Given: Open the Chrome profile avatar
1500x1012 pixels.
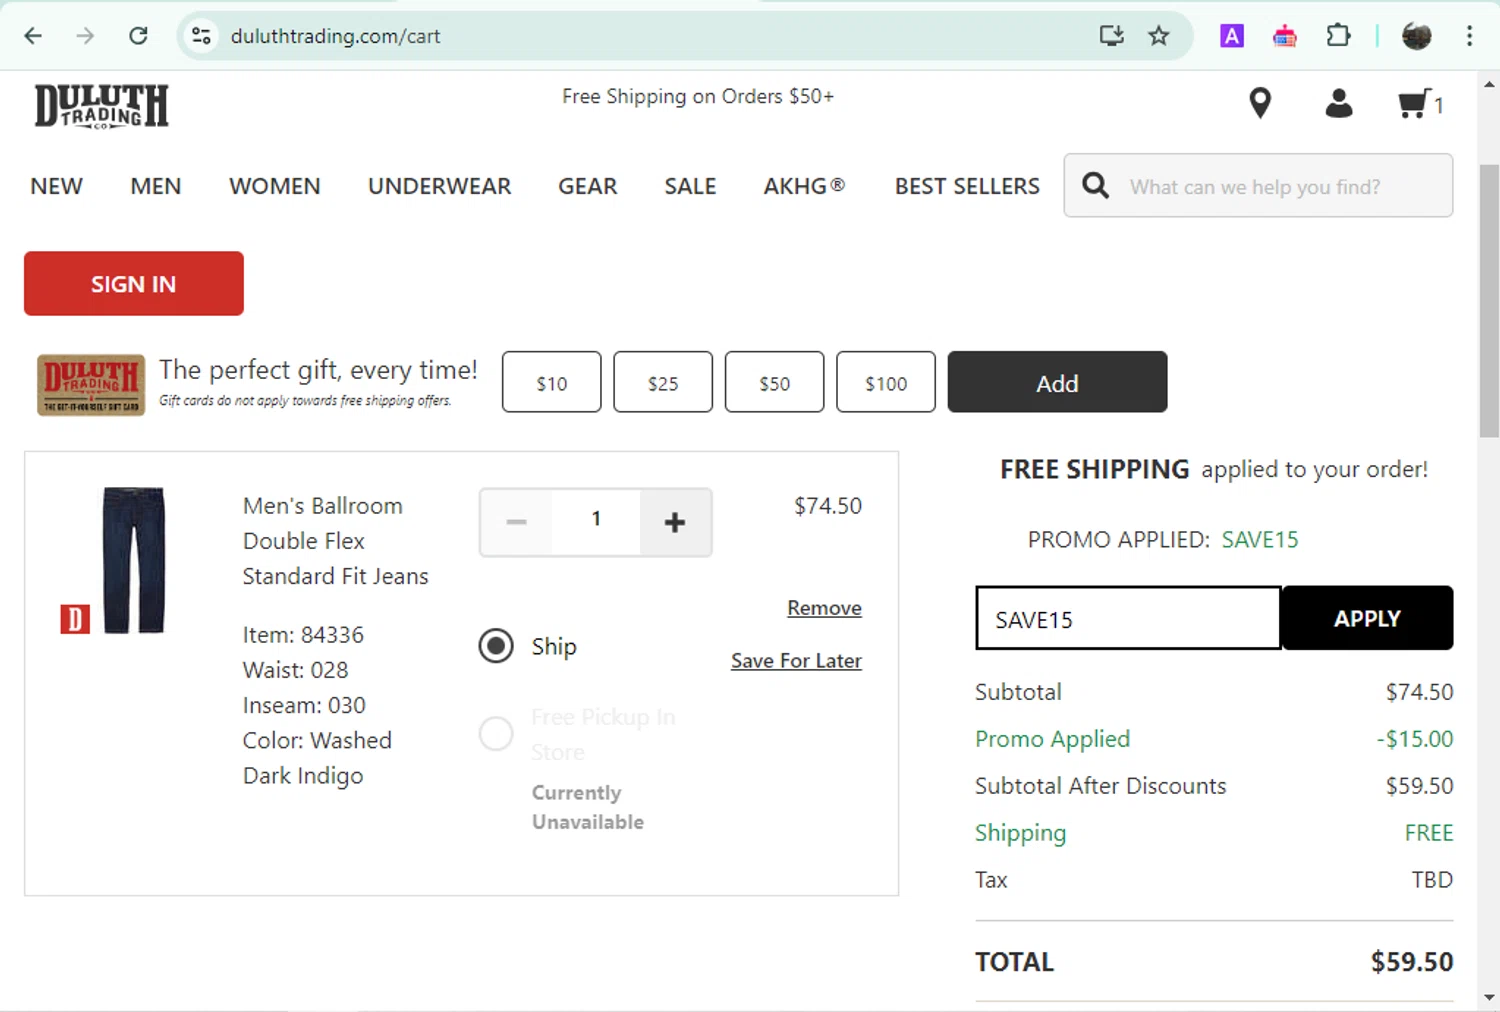Looking at the screenshot, I should pyautogui.click(x=1417, y=36).
